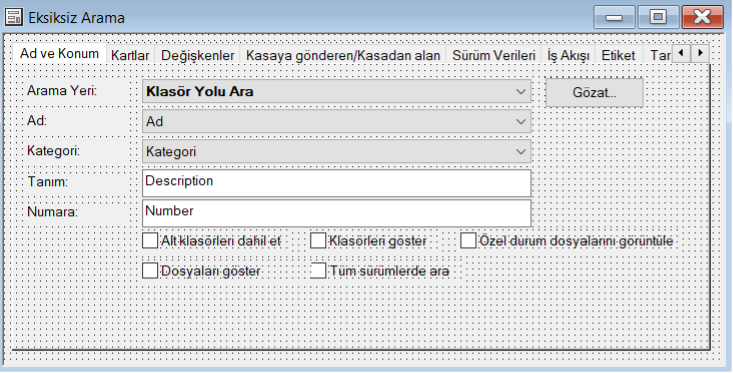Enable Alt klasörleri dahil et checkbox
The width and height of the screenshot is (733, 373).
tap(150, 241)
